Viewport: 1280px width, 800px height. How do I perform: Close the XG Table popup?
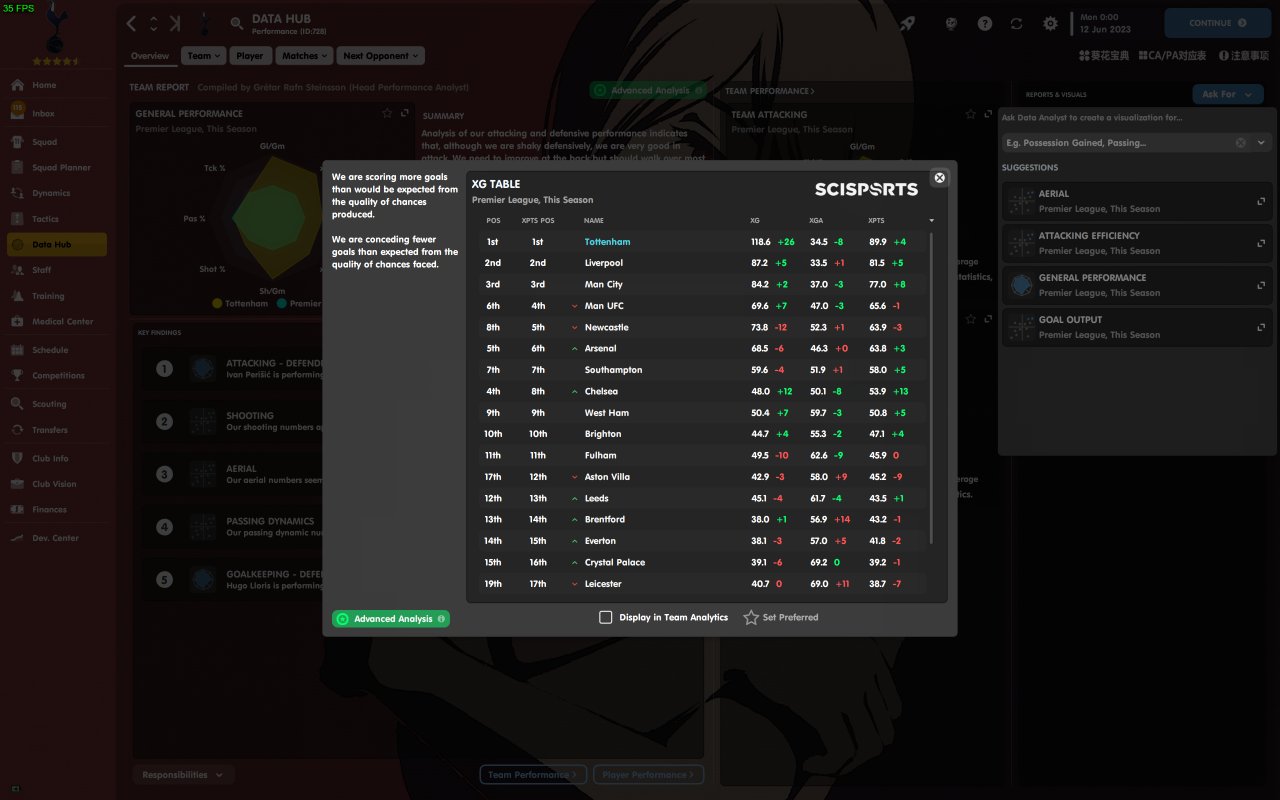click(x=939, y=178)
